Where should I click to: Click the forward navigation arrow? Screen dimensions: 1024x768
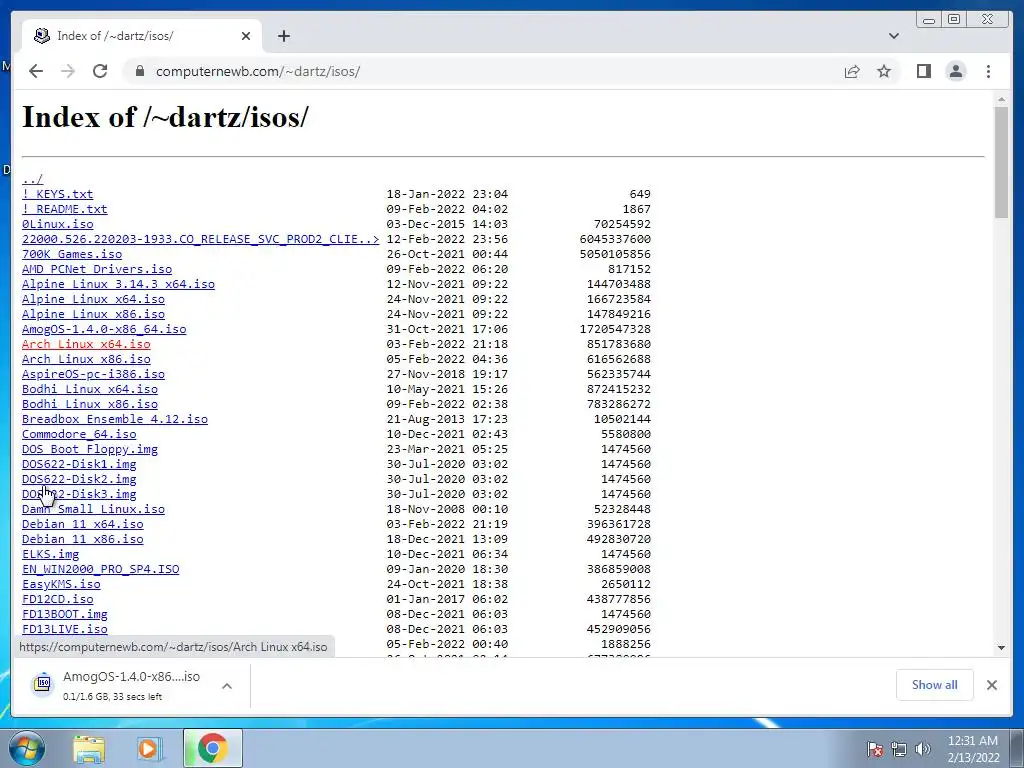[68, 71]
